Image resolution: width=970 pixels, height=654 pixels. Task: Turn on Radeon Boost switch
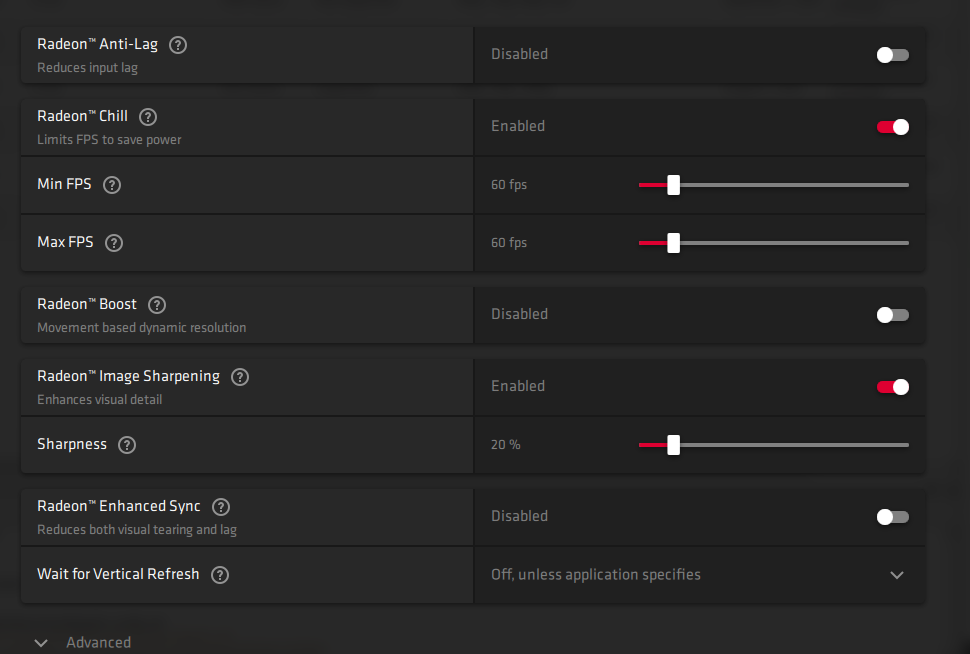tap(893, 315)
